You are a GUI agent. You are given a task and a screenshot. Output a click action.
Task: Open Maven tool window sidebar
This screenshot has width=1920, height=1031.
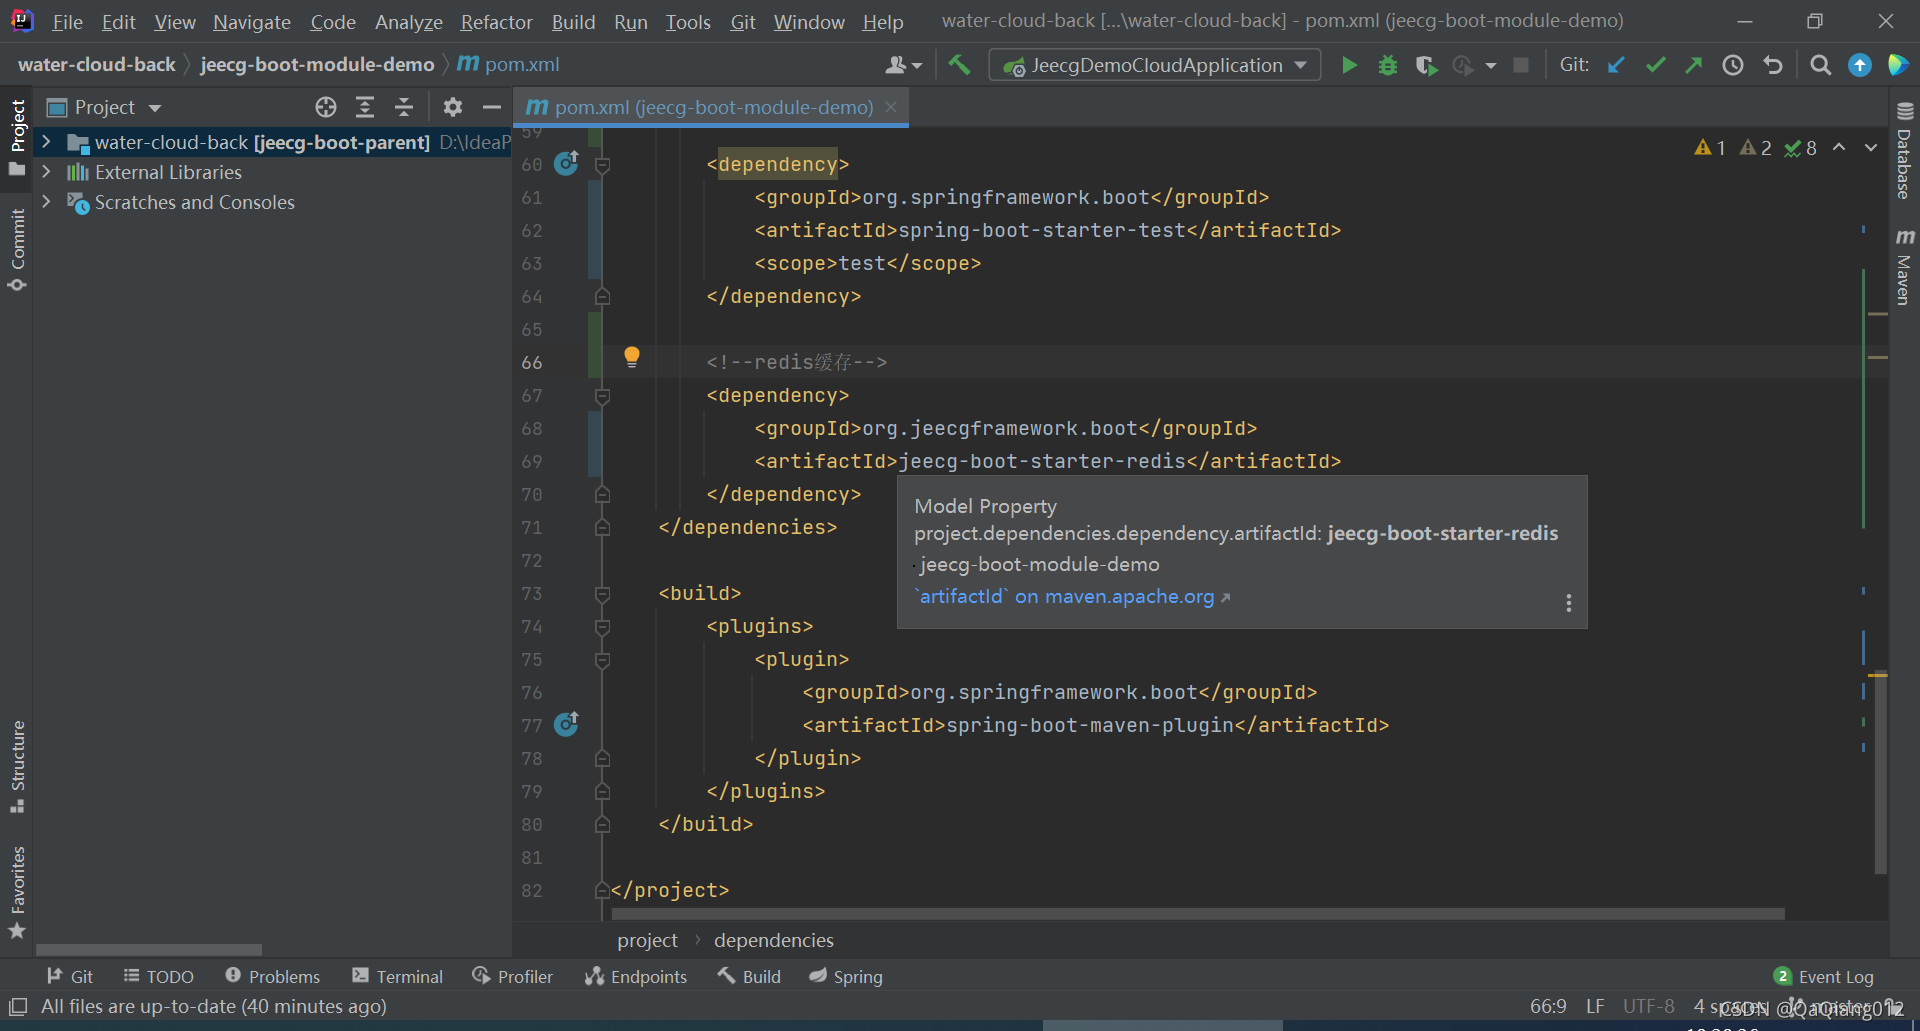pyautogui.click(x=1904, y=266)
